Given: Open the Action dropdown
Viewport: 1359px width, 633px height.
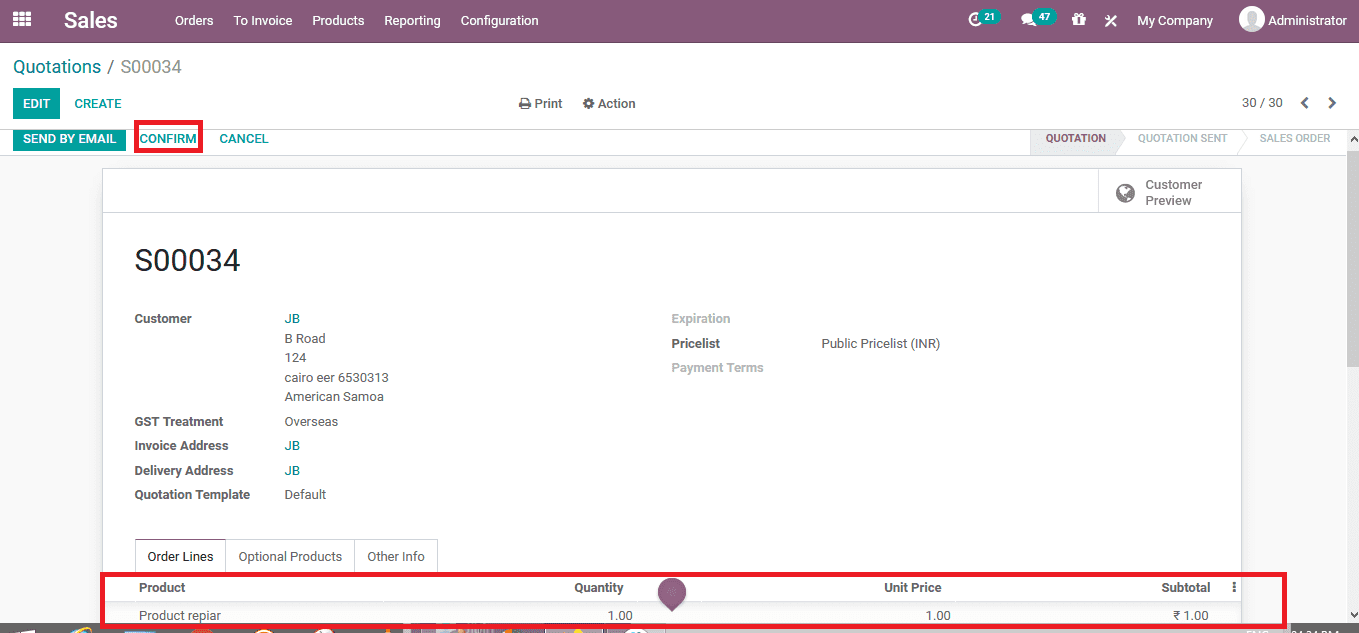Looking at the screenshot, I should pyautogui.click(x=609, y=104).
